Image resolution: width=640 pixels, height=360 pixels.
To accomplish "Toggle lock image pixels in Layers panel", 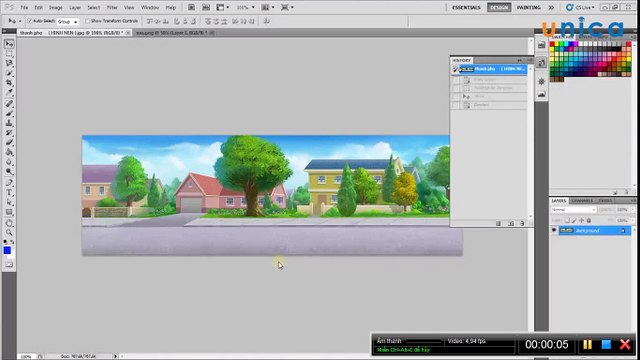I will point(574,220).
